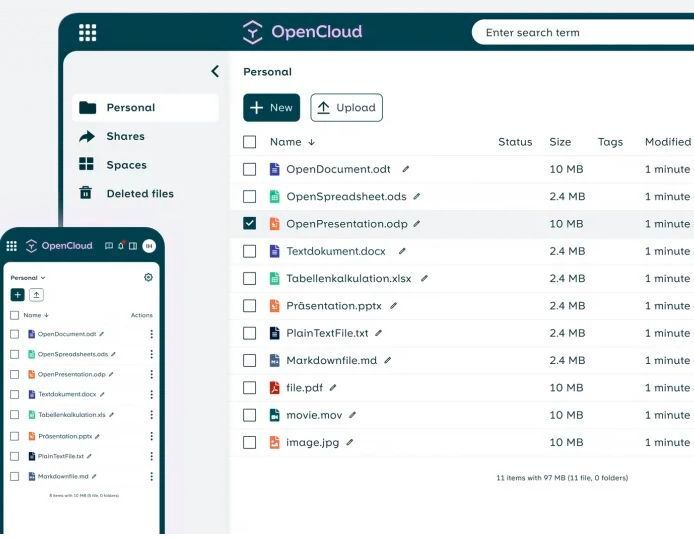Click the Enter search term field
This screenshot has width=694, height=538.
click(583, 32)
